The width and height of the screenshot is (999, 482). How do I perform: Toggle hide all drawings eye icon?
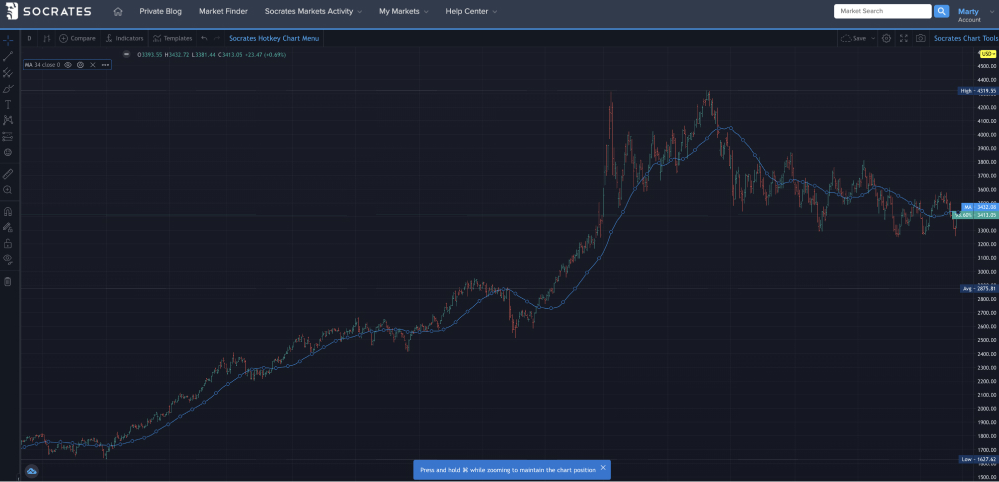[8, 259]
